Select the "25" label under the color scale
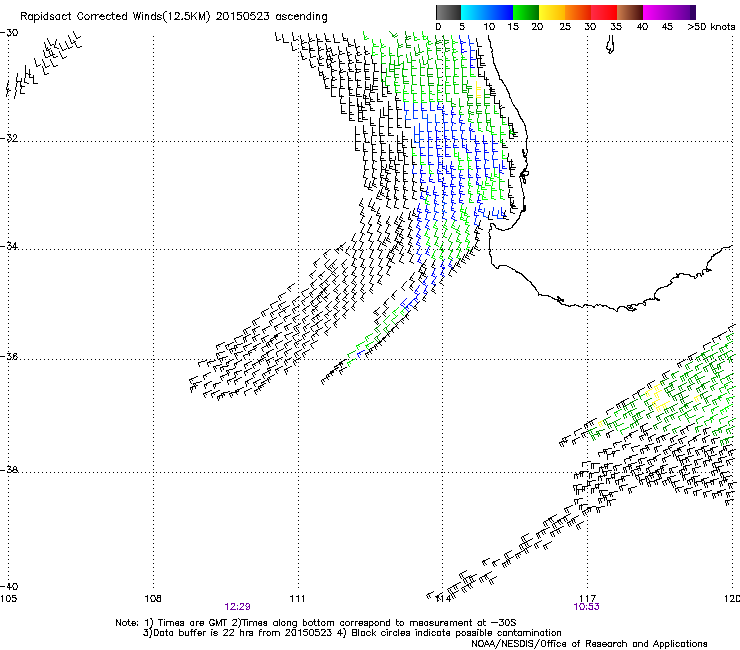740x650 pixels. [x=565, y=27]
